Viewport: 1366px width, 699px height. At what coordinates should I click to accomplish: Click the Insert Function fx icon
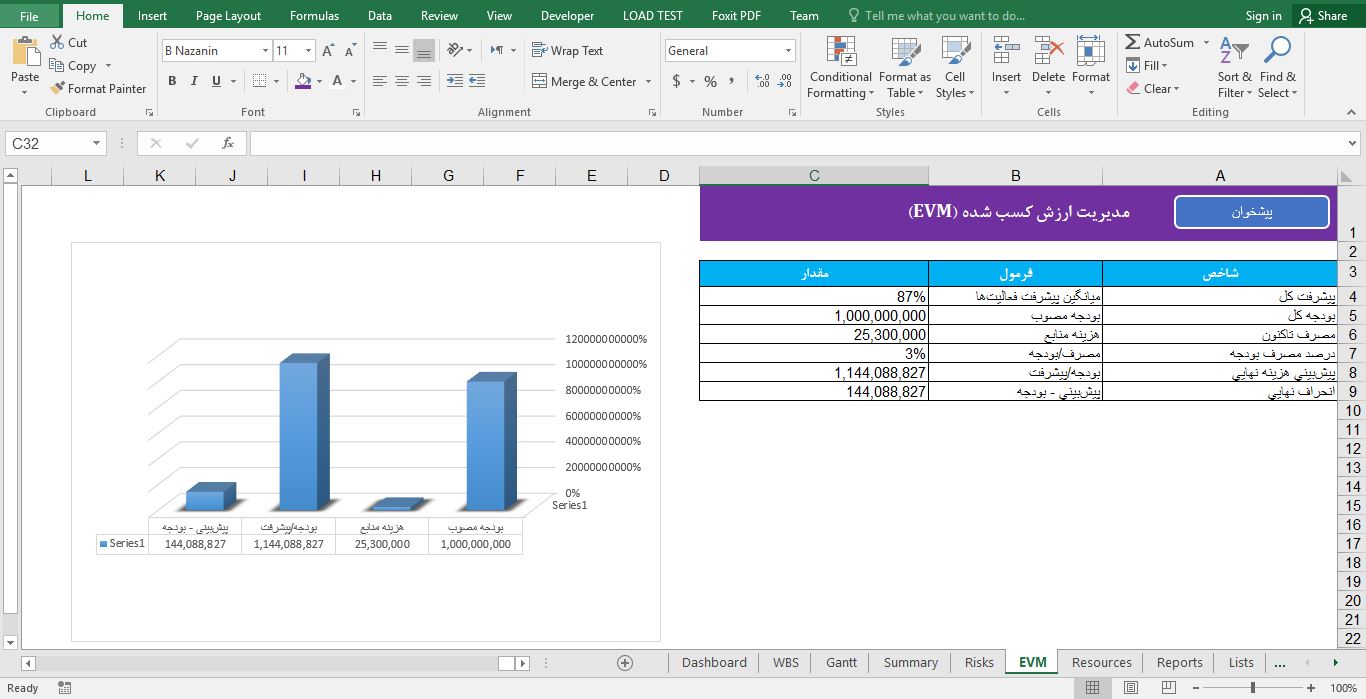(228, 143)
